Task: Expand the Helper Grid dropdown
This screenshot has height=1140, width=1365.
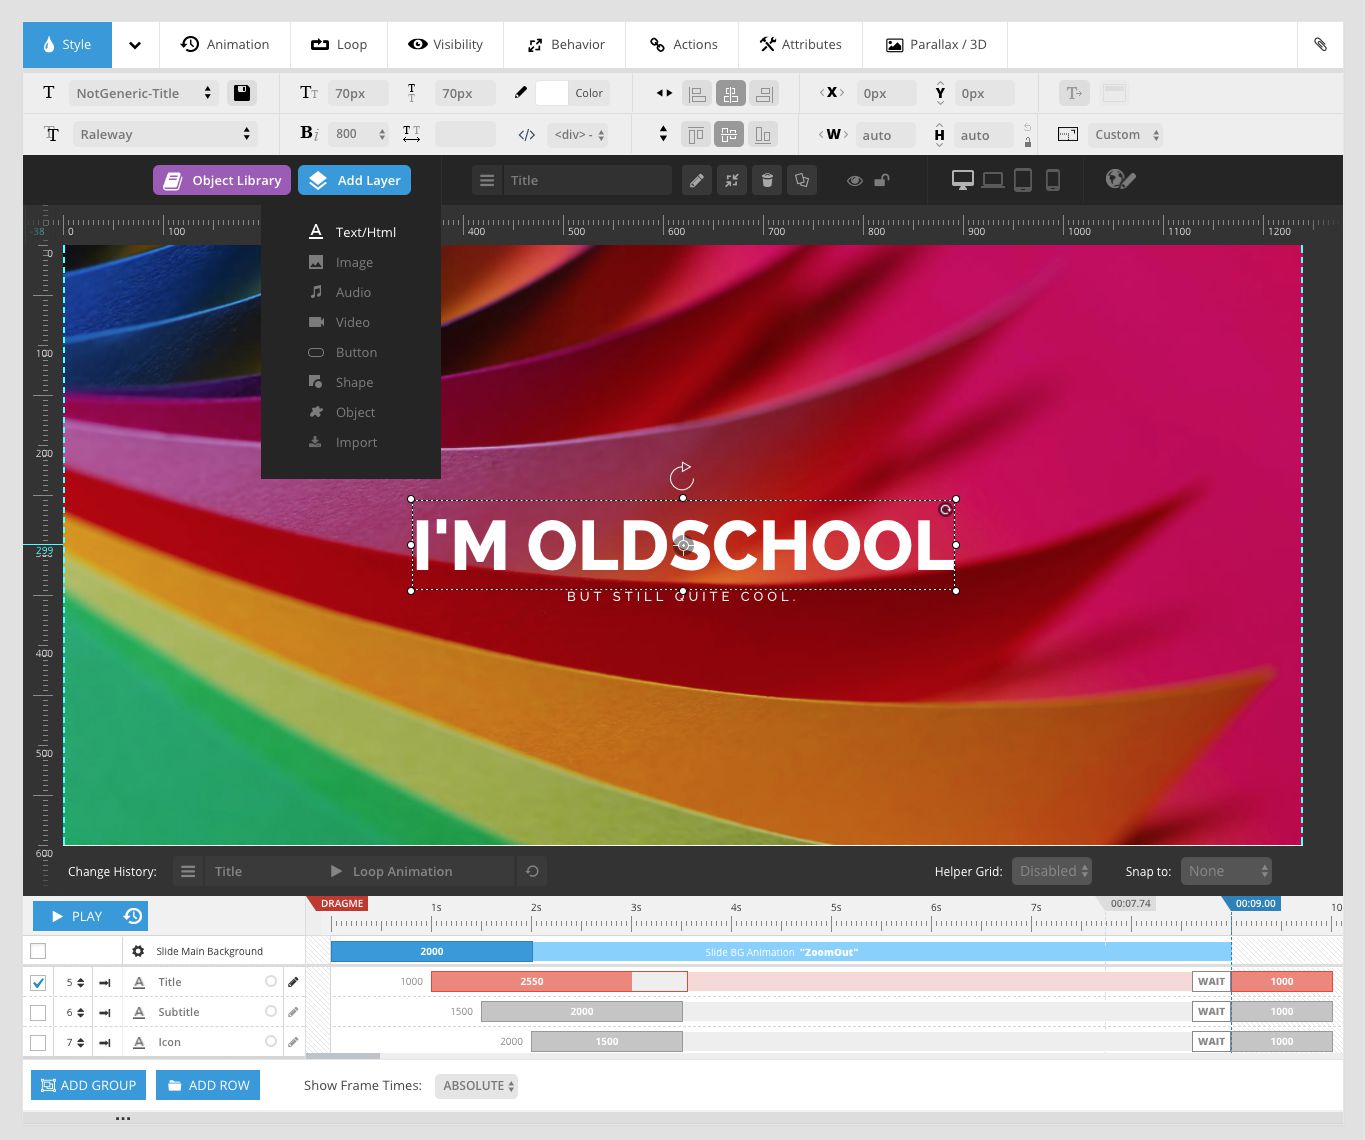Action: [x=1051, y=872]
